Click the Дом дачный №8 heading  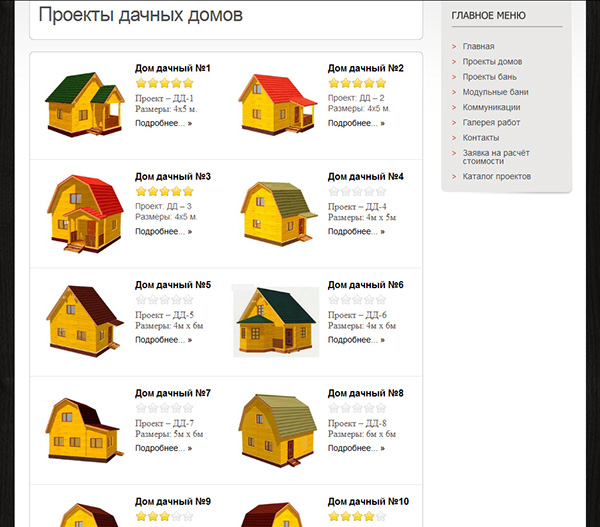pos(365,393)
